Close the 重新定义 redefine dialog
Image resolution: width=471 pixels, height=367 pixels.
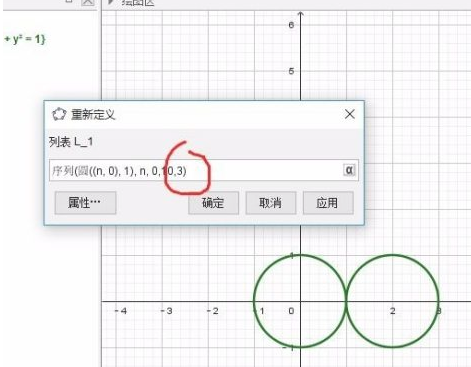click(x=350, y=114)
